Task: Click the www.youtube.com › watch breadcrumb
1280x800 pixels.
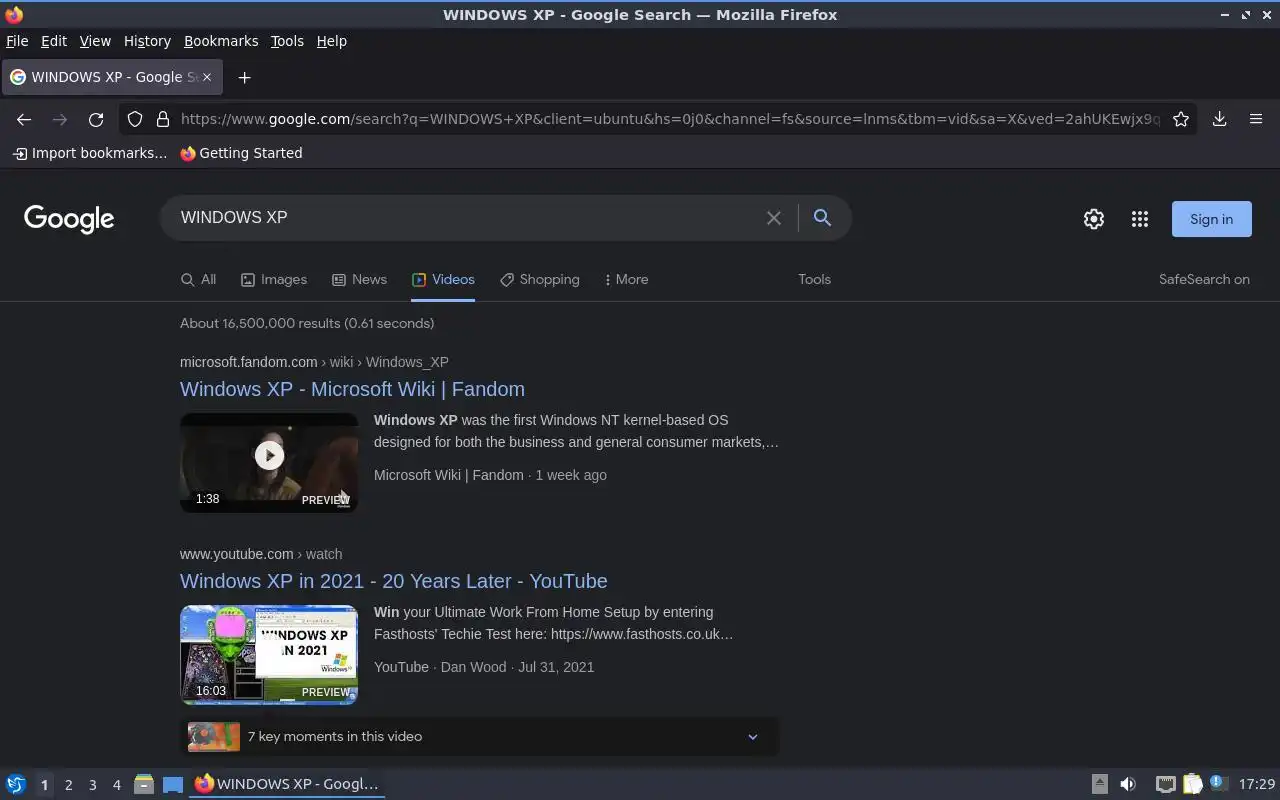Action: (x=261, y=554)
